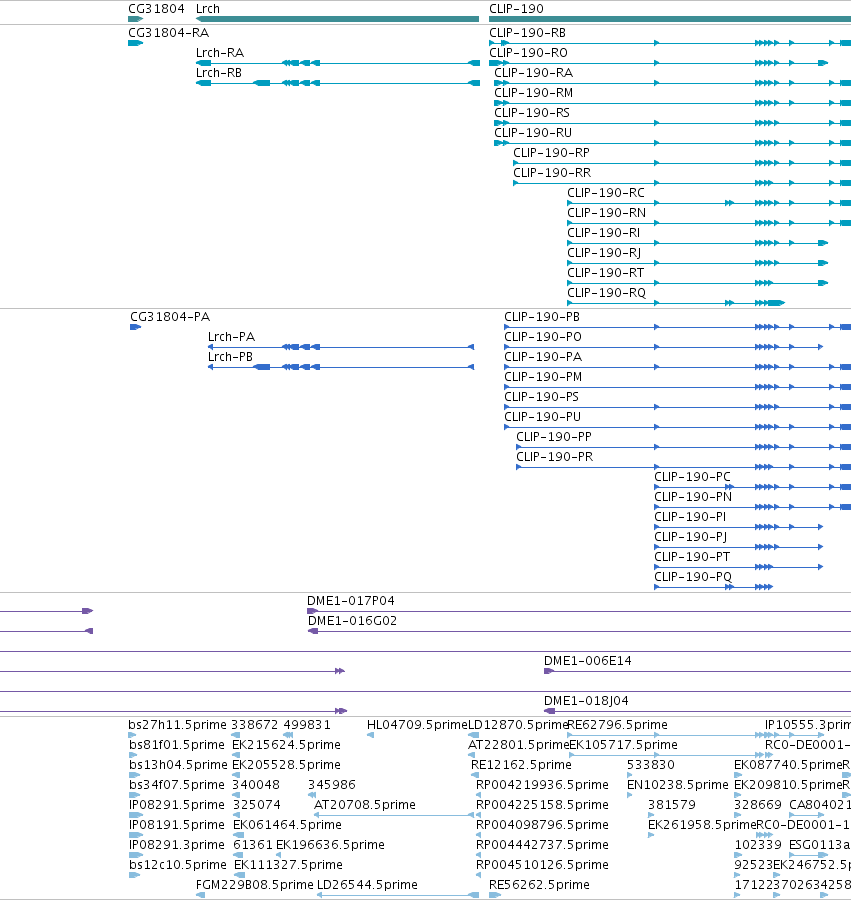Screen dimensions: 851x900
Task: Select EST EK205528.5prime
Action: tap(286, 765)
